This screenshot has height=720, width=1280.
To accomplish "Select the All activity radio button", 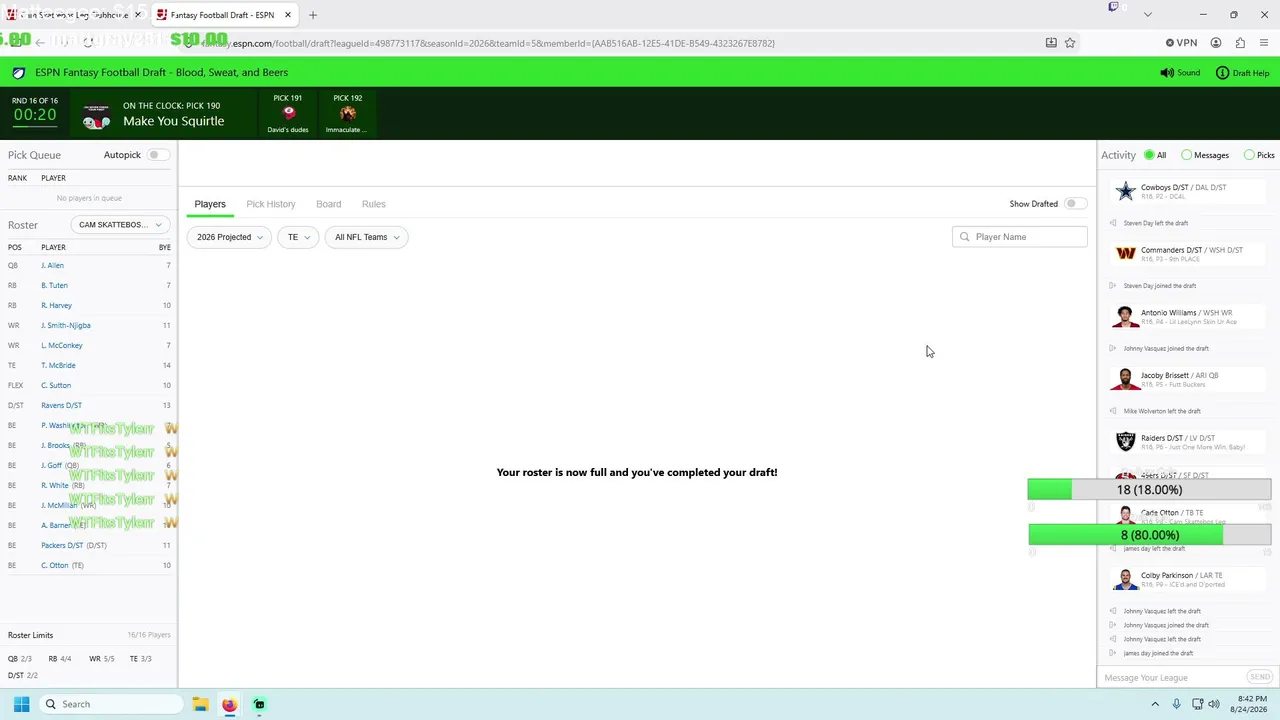I will pos(1149,155).
